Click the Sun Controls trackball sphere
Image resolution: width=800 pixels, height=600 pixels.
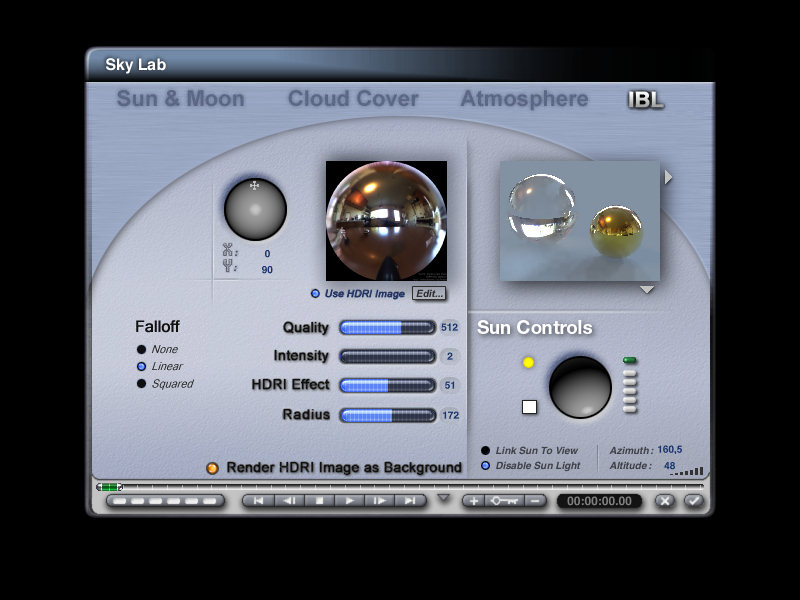[x=580, y=387]
